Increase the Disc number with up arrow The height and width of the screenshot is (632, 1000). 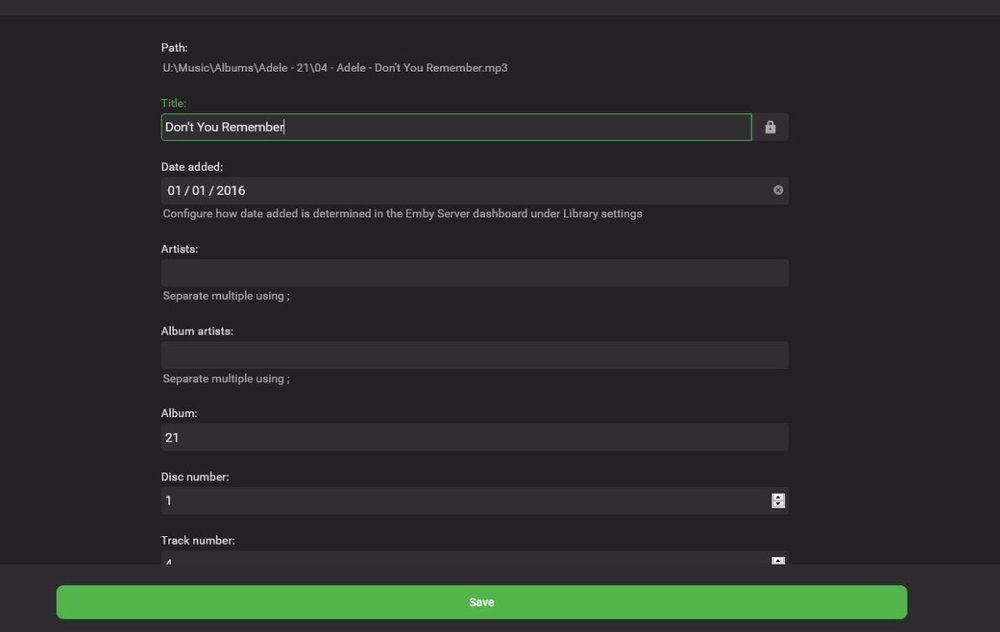[778, 497]
